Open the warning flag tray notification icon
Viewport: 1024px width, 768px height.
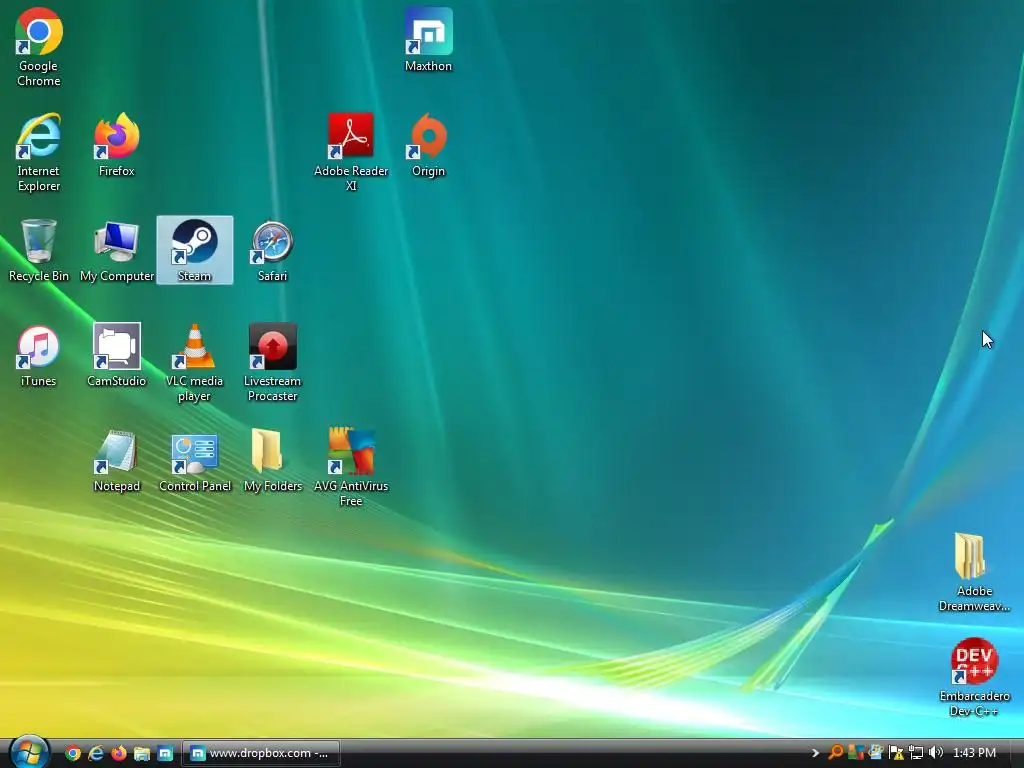896,753
